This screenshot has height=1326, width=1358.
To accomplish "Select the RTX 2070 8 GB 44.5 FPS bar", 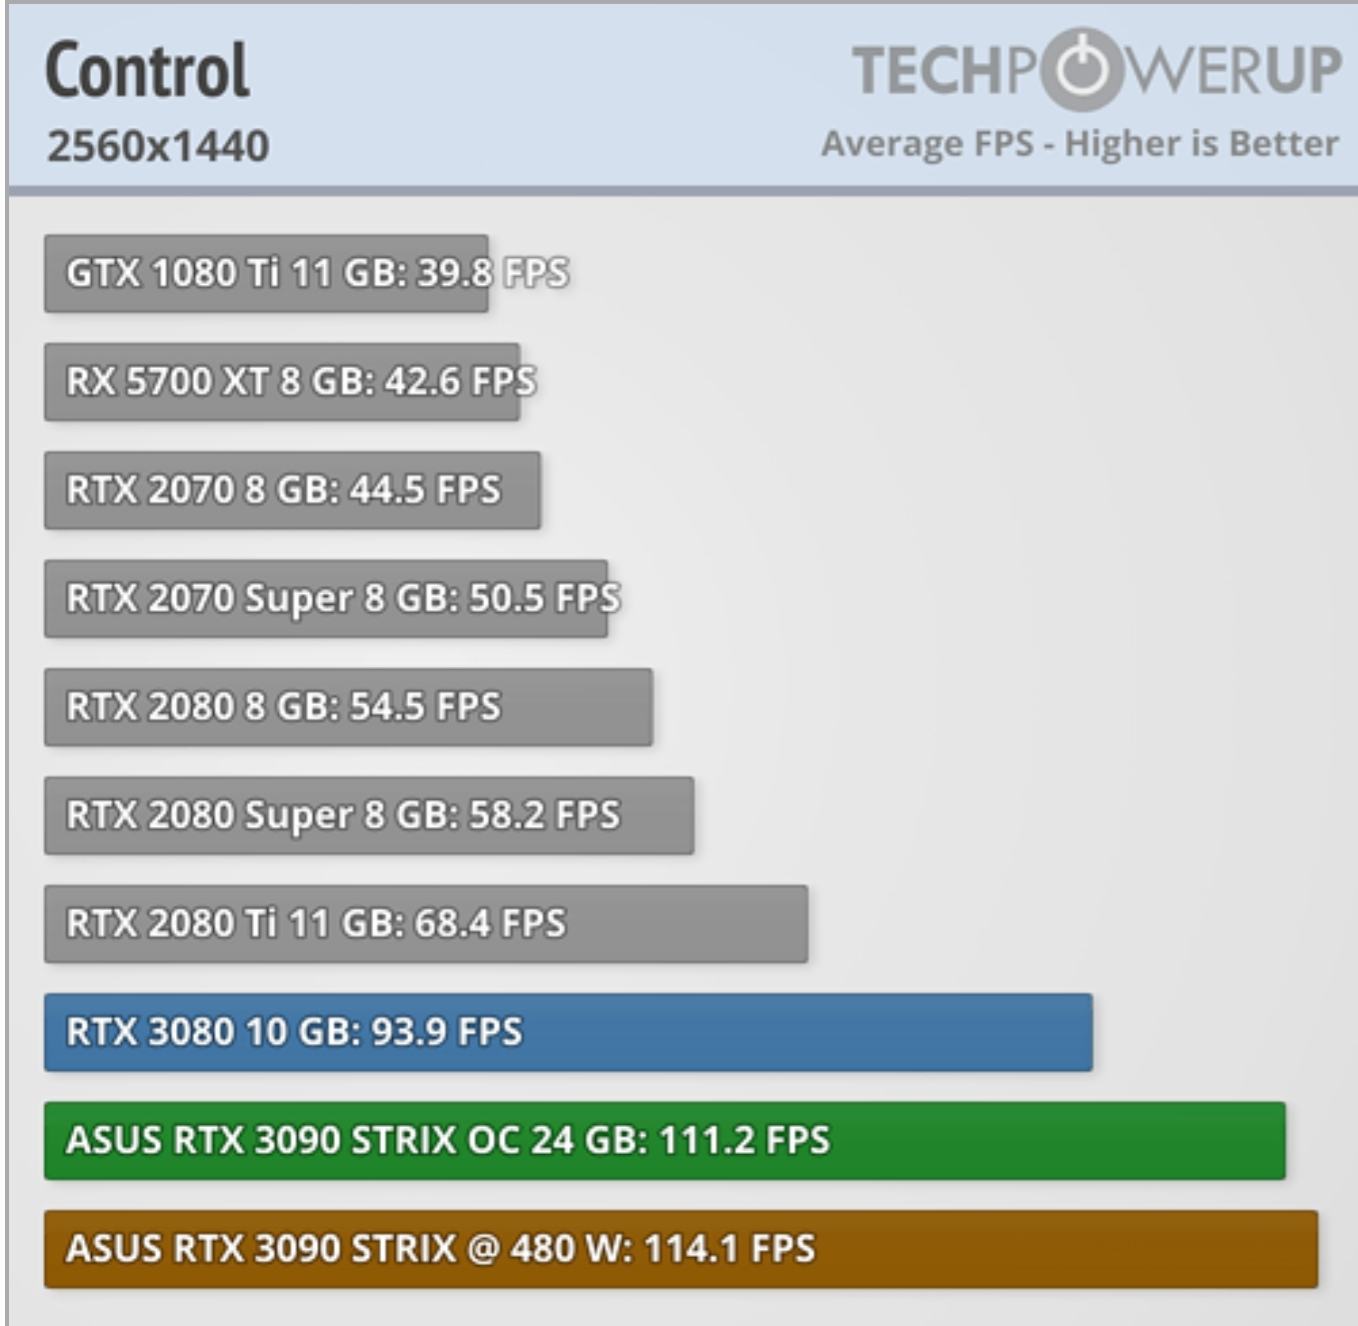I will pos(292,490).
